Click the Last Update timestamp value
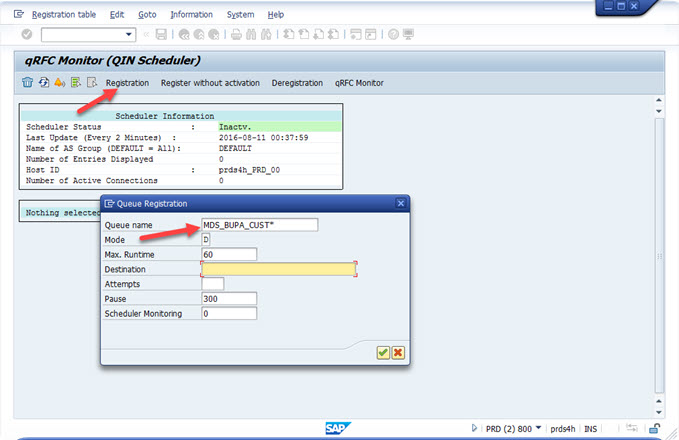Screen dimensions: 679x440 263,137
